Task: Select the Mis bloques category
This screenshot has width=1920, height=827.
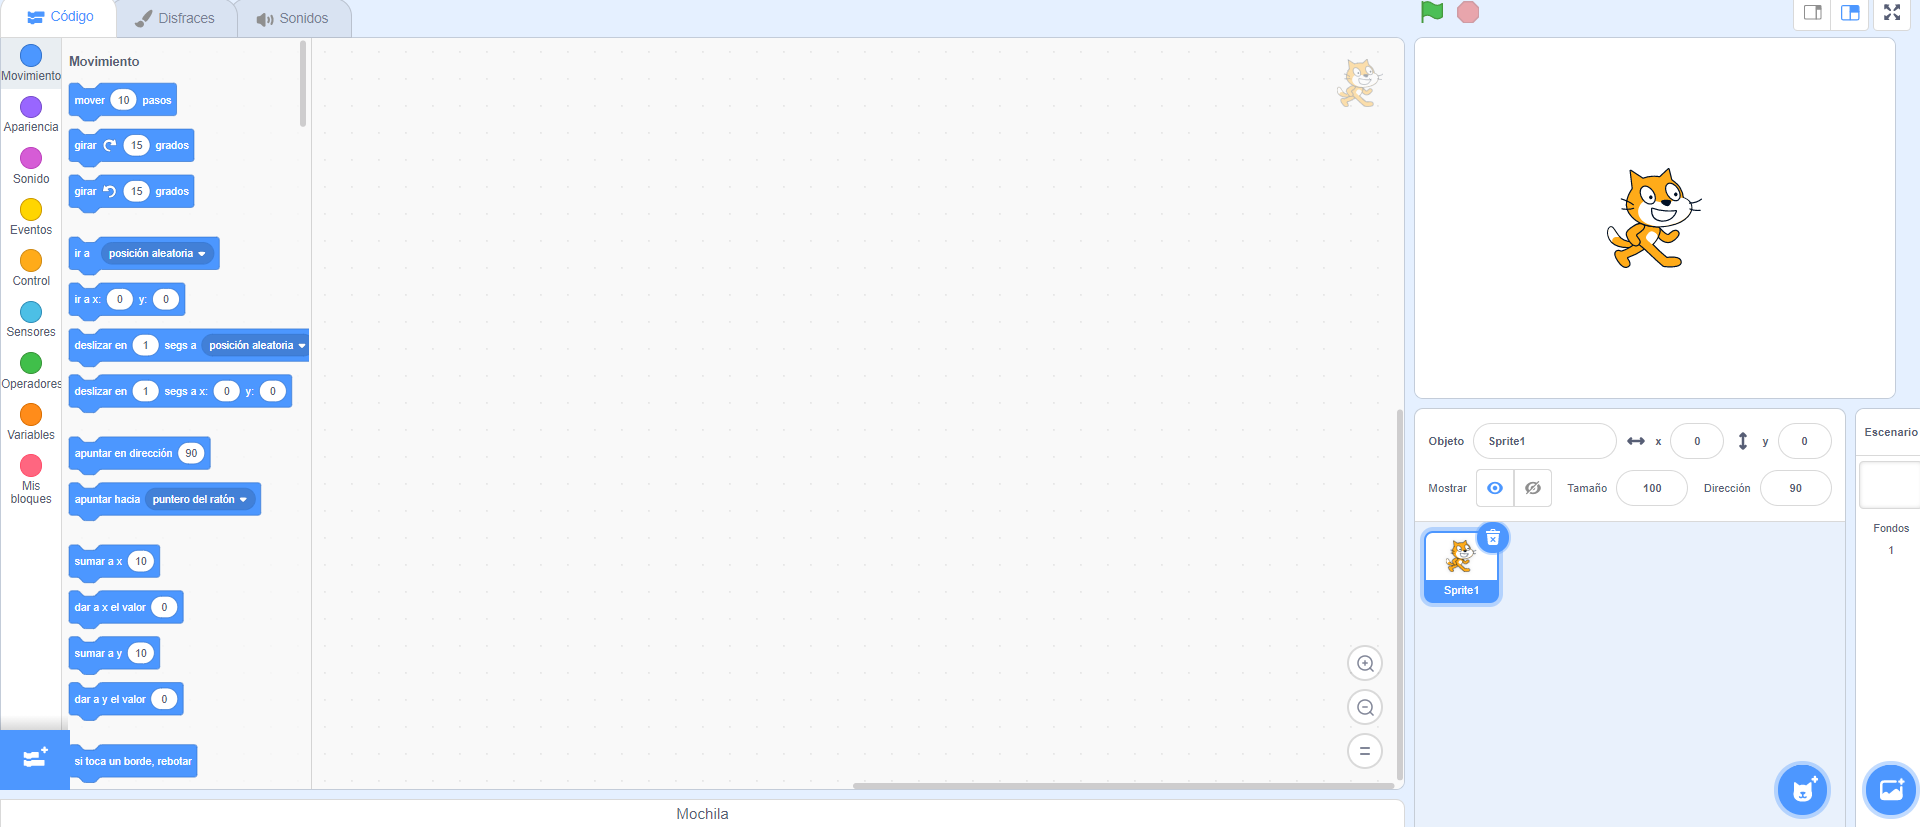Action: (x=31, y=478)
